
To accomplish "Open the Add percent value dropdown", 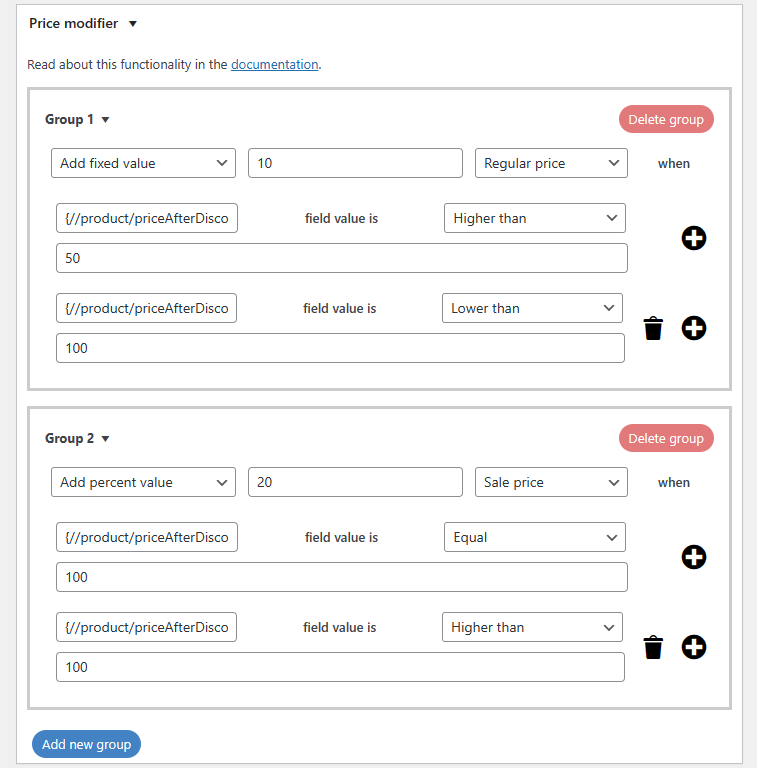I will pyautogui.click(x=143, y=482).
